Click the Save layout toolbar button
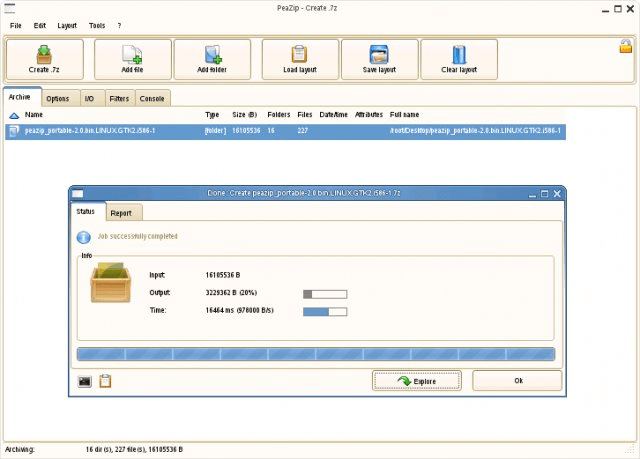Image resolution: width=640 pixels, height=459 pixels. (x=380, y=60)
